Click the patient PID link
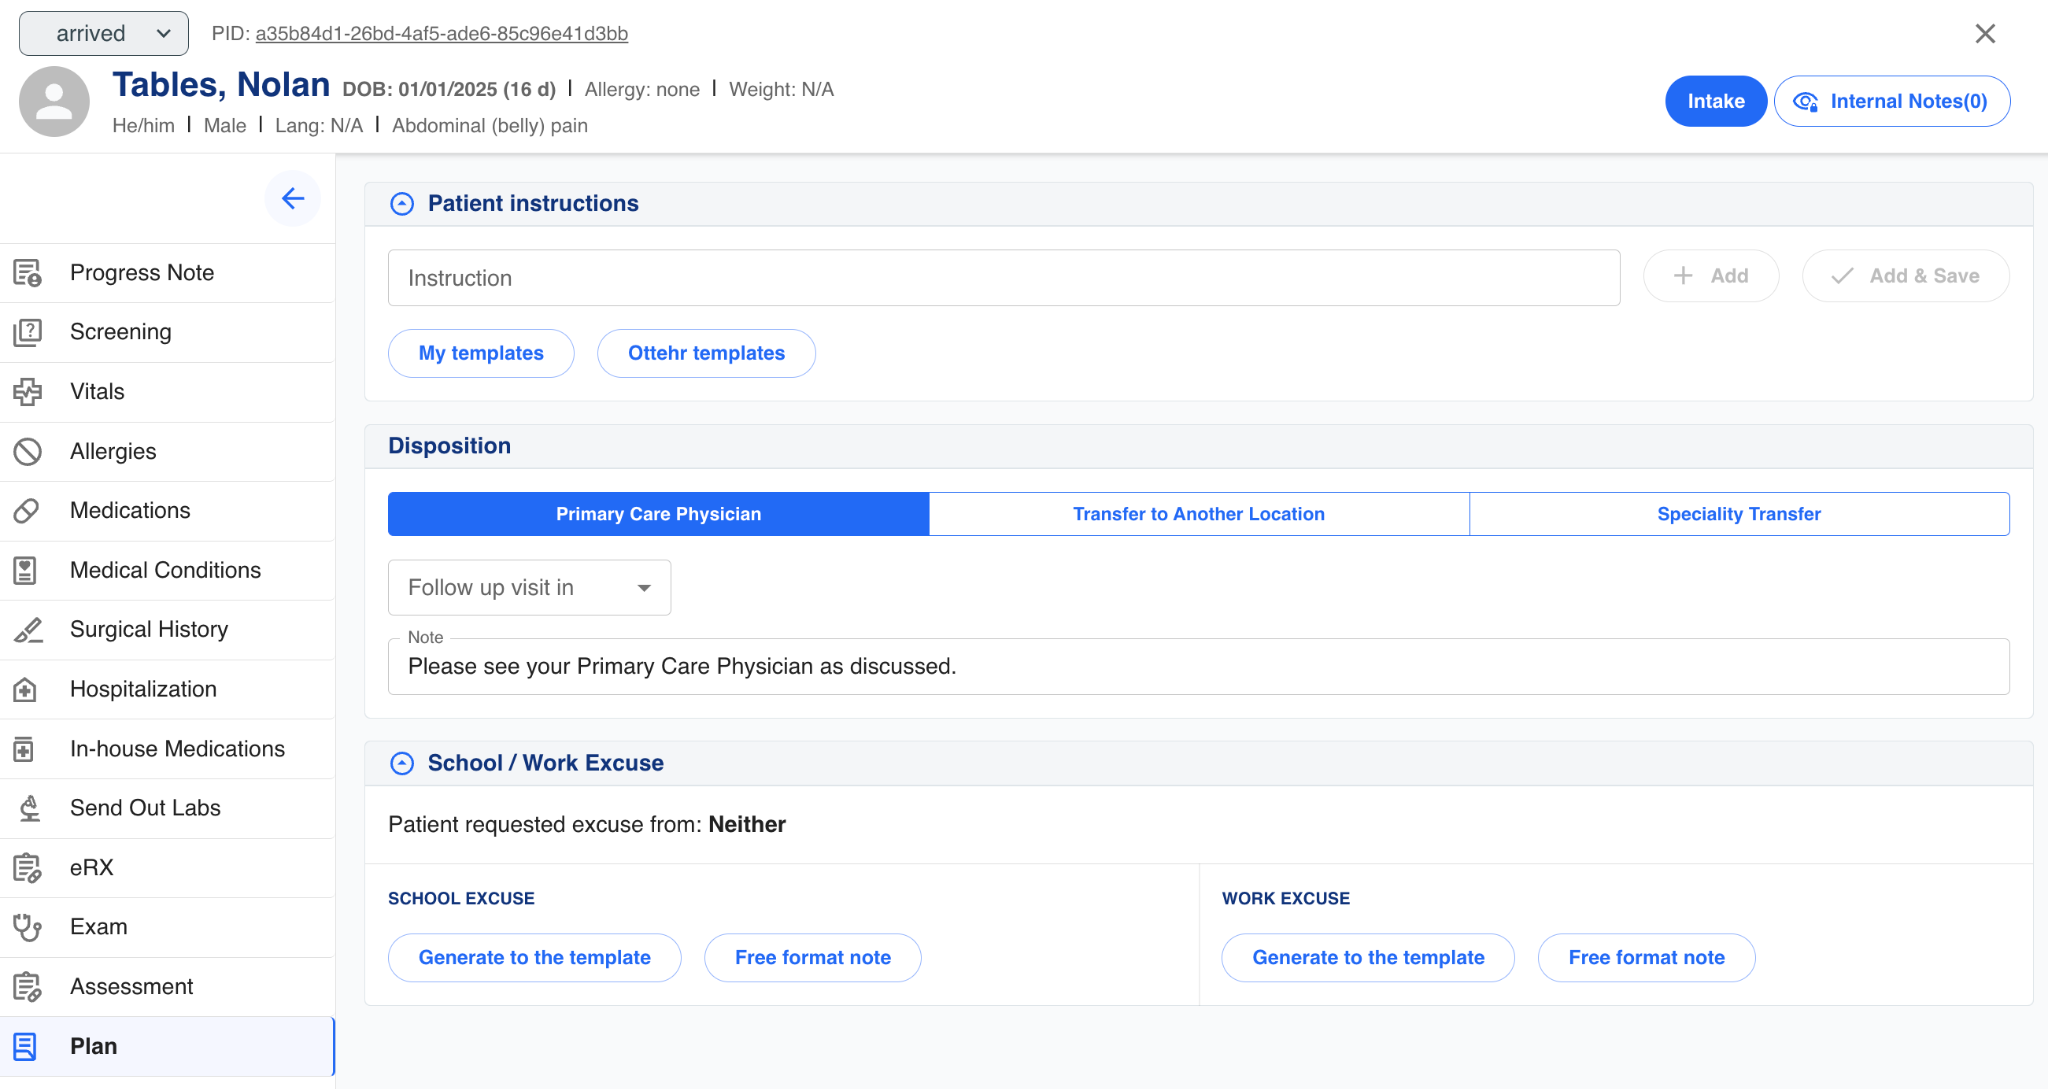Viewport: 2048px width, 1089px height. point(441,34)
